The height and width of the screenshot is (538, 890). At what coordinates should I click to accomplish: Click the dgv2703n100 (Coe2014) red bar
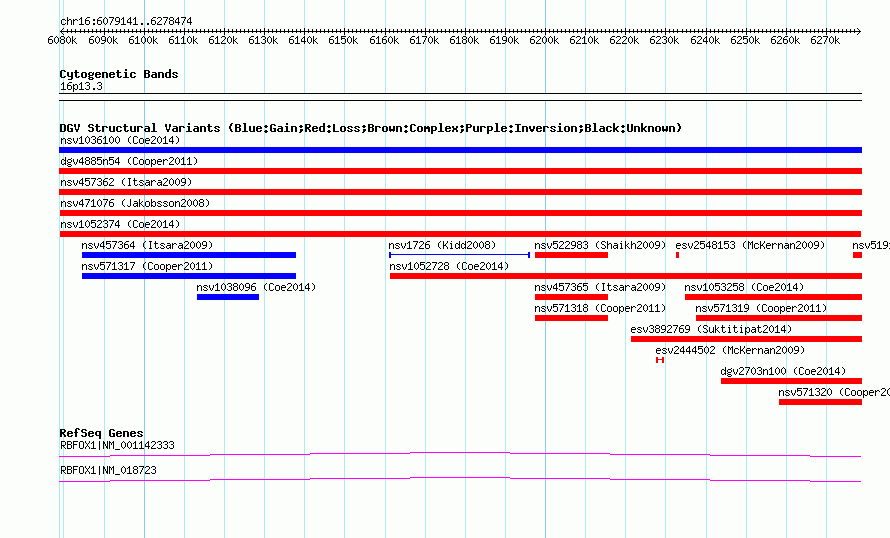791,381
